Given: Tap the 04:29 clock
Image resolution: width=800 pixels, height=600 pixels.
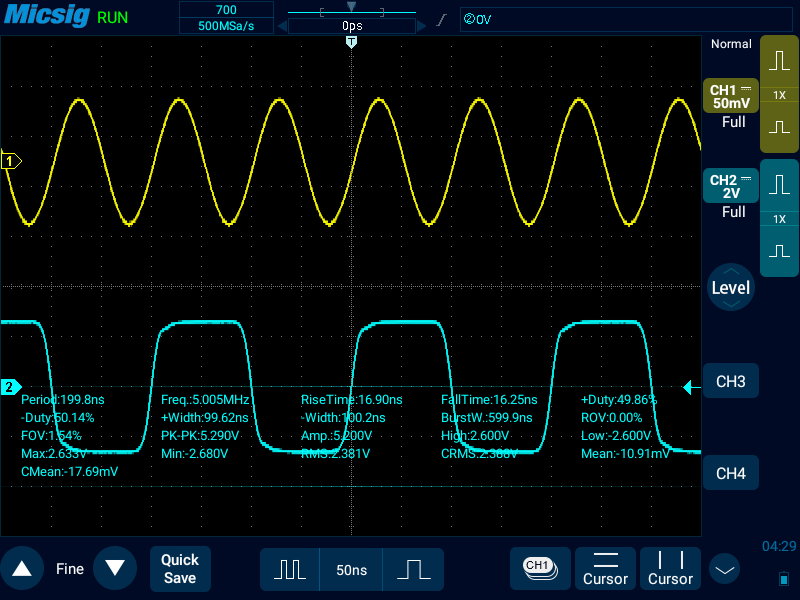Looking at the screenshot, I should tap(779, 546).
